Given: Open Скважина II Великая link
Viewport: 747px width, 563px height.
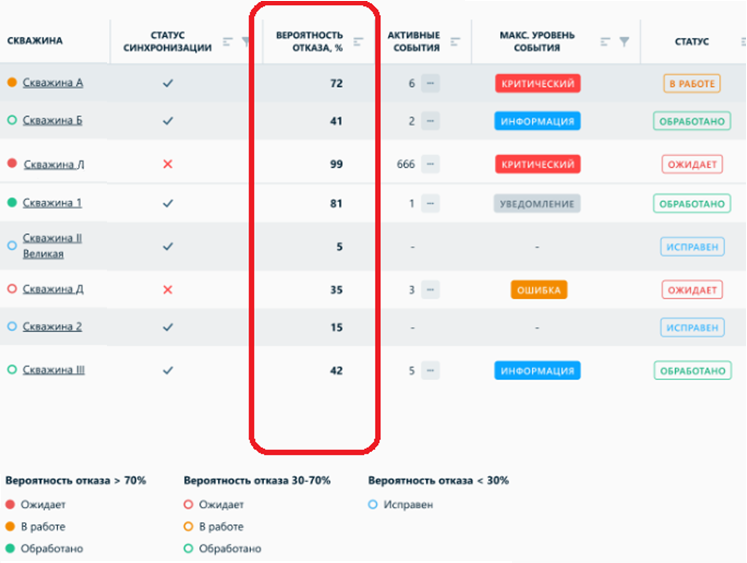Looking at the screenshot, I should 52,246.
